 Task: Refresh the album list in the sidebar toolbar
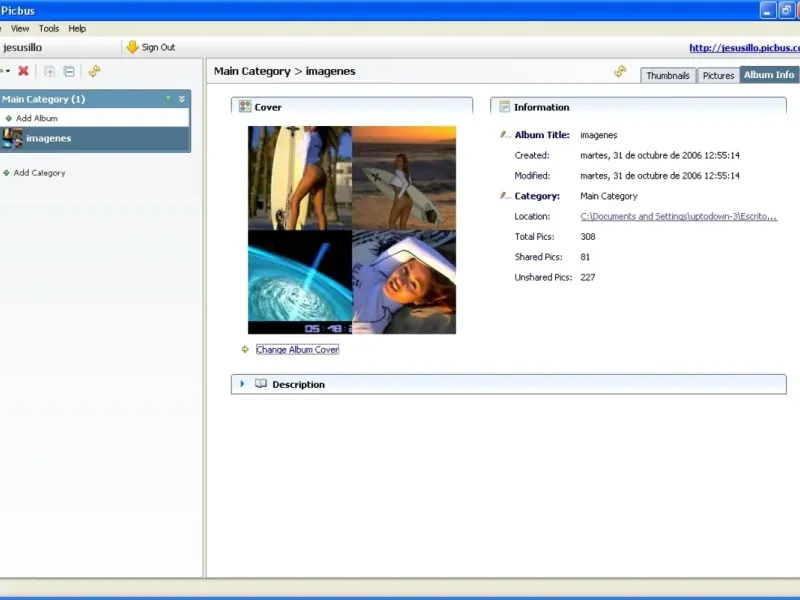pos(94,71)
